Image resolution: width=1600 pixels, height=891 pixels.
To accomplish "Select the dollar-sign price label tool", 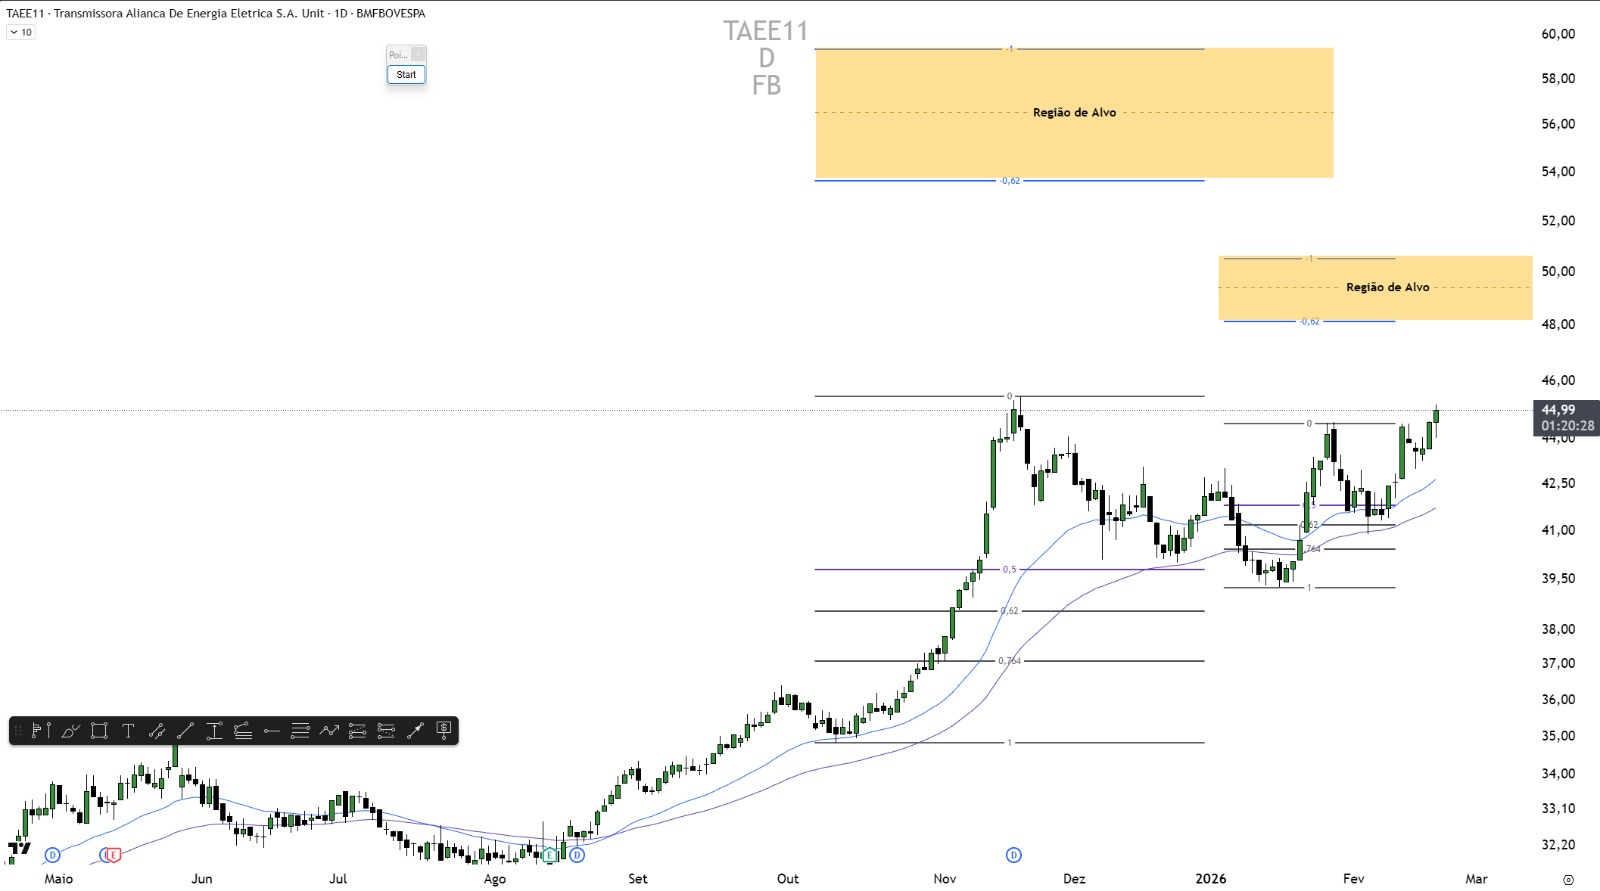I will coord(444,731).
